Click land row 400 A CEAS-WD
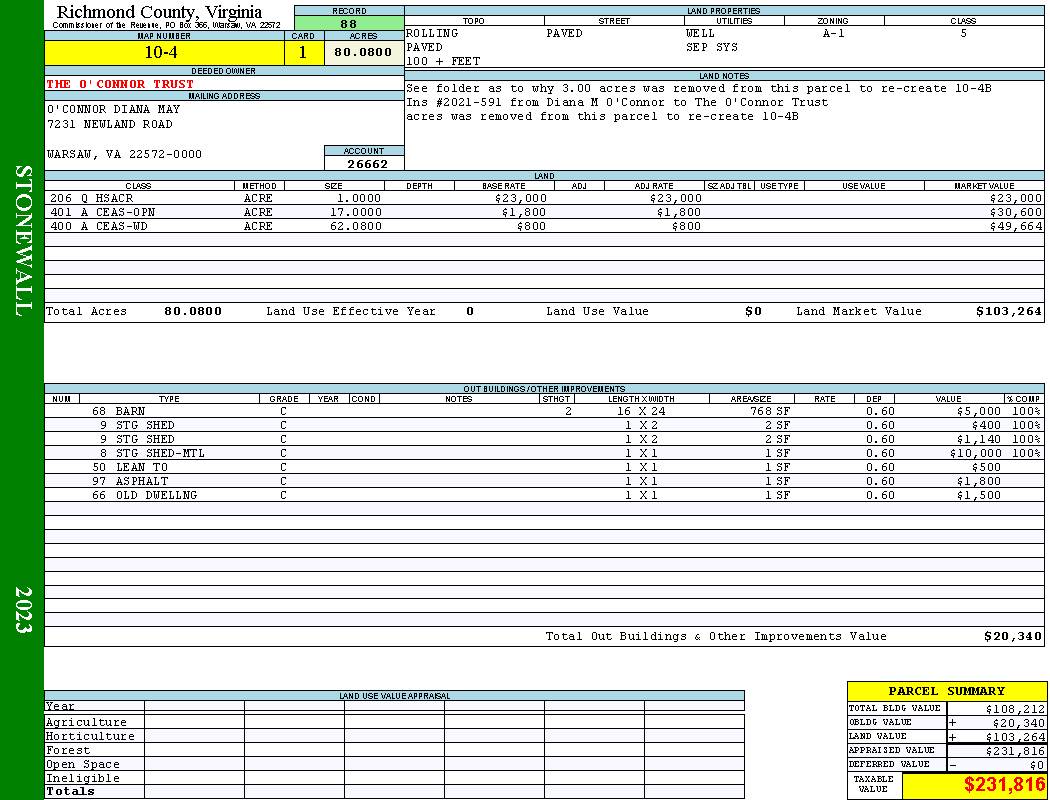This screenshot has height=800, width=1050. pyautogui.click(x=544, y=226)
